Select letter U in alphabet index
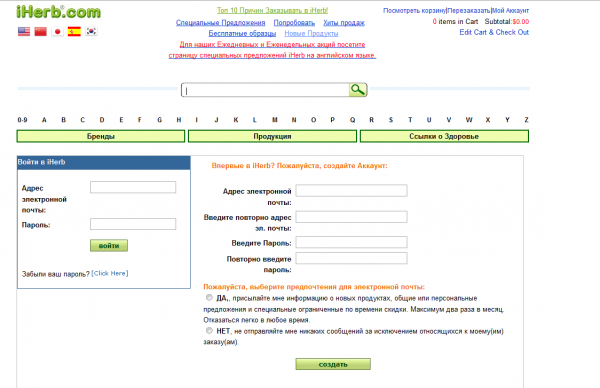 click(x=429, y=120)
